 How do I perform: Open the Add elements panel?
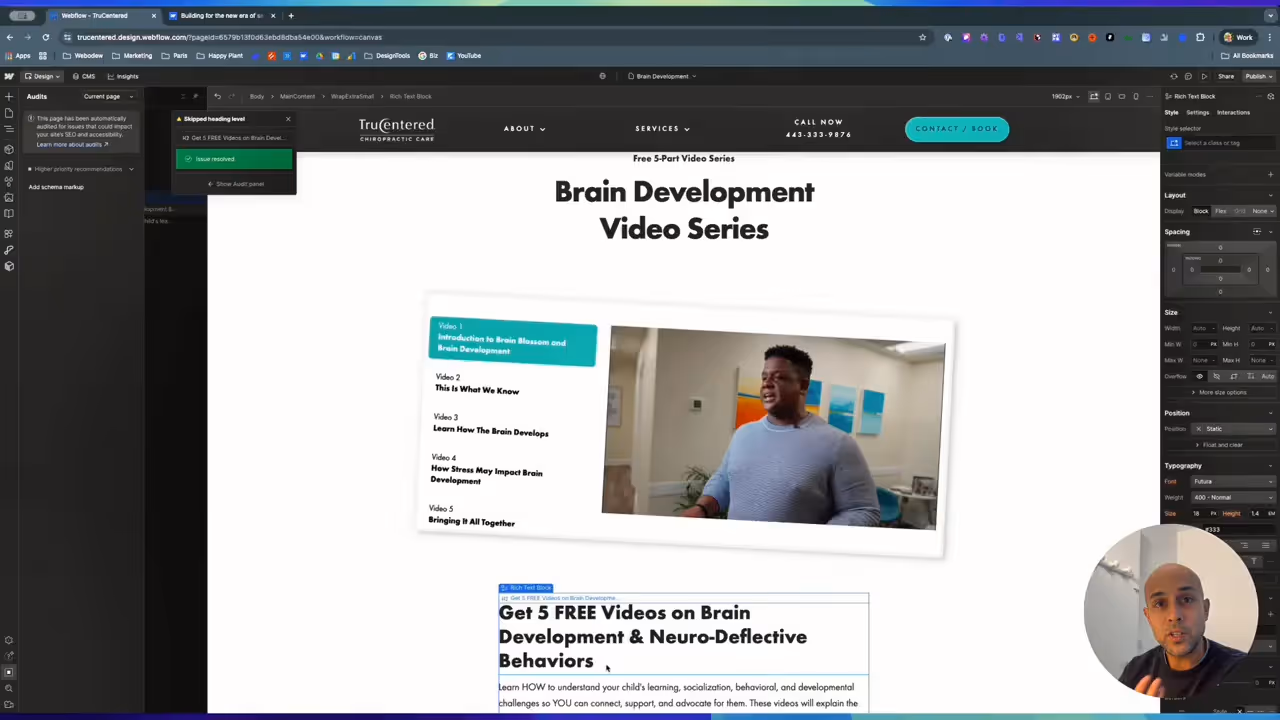[x=9, y=97]
